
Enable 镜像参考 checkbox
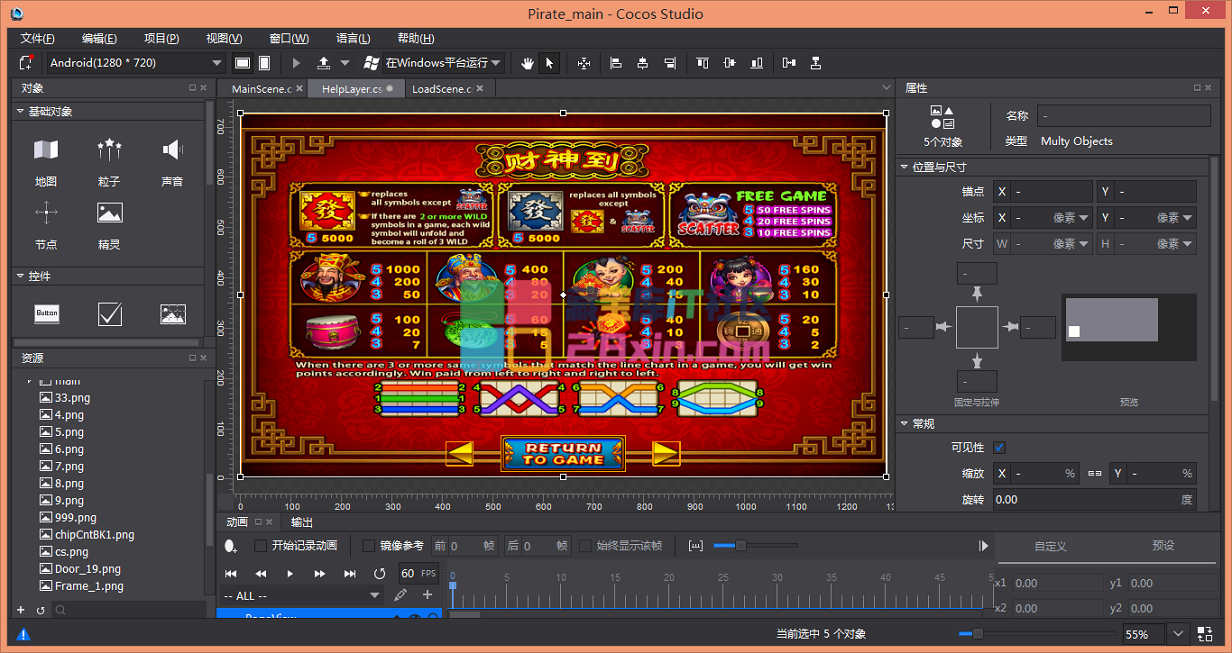[x=368, y=545]
